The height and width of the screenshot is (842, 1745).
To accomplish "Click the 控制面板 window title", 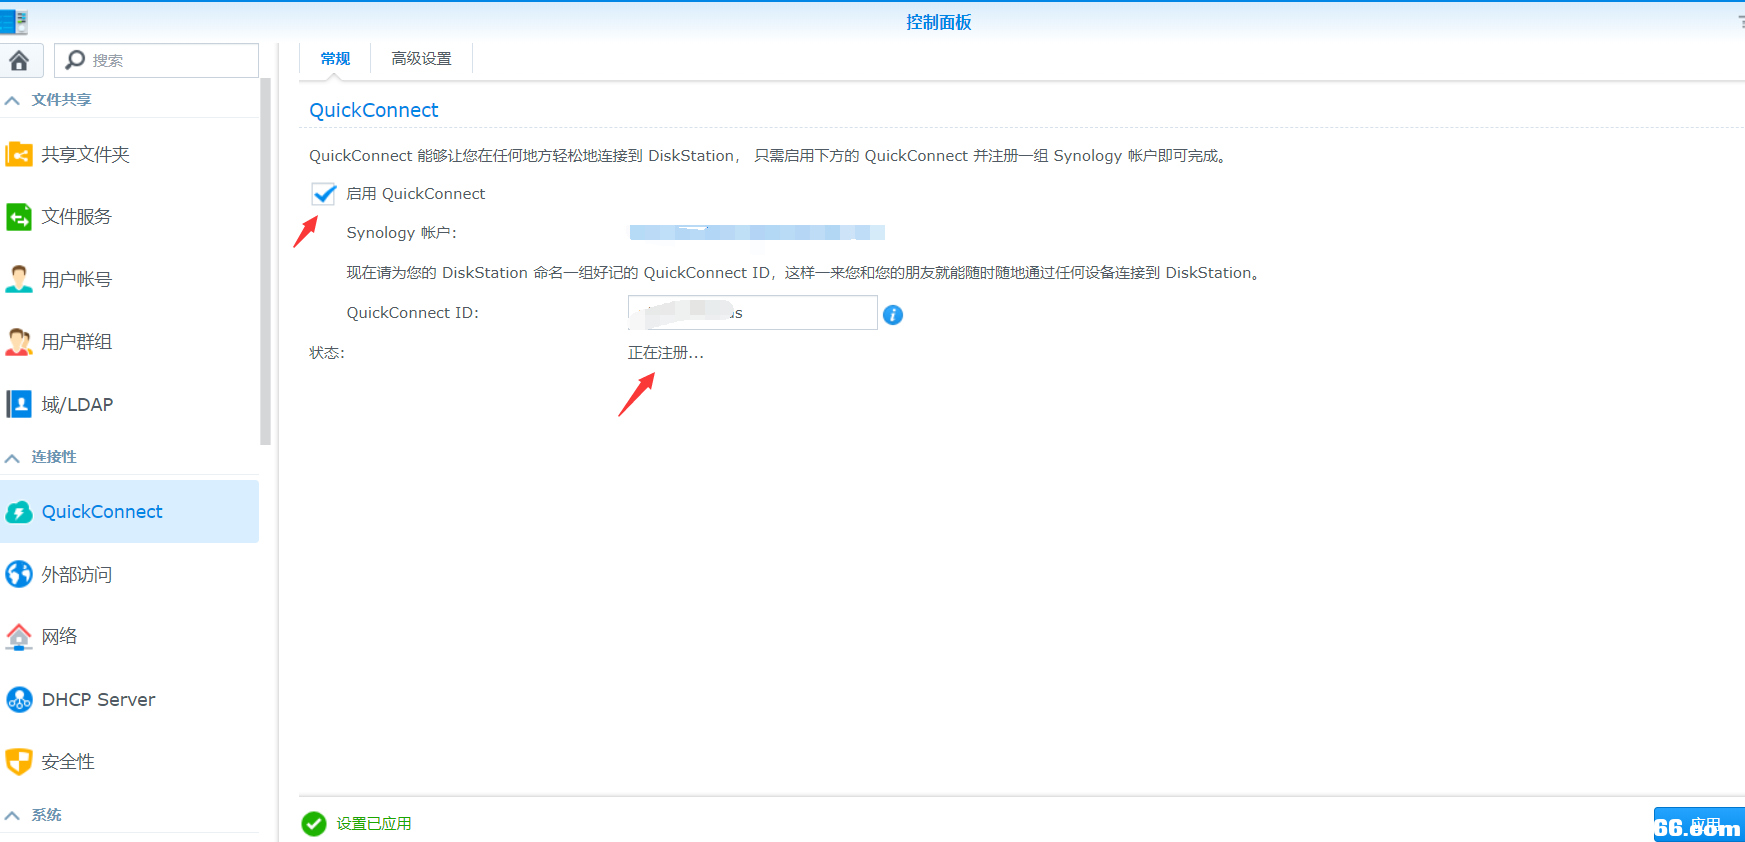I will [x=938, y=22].
